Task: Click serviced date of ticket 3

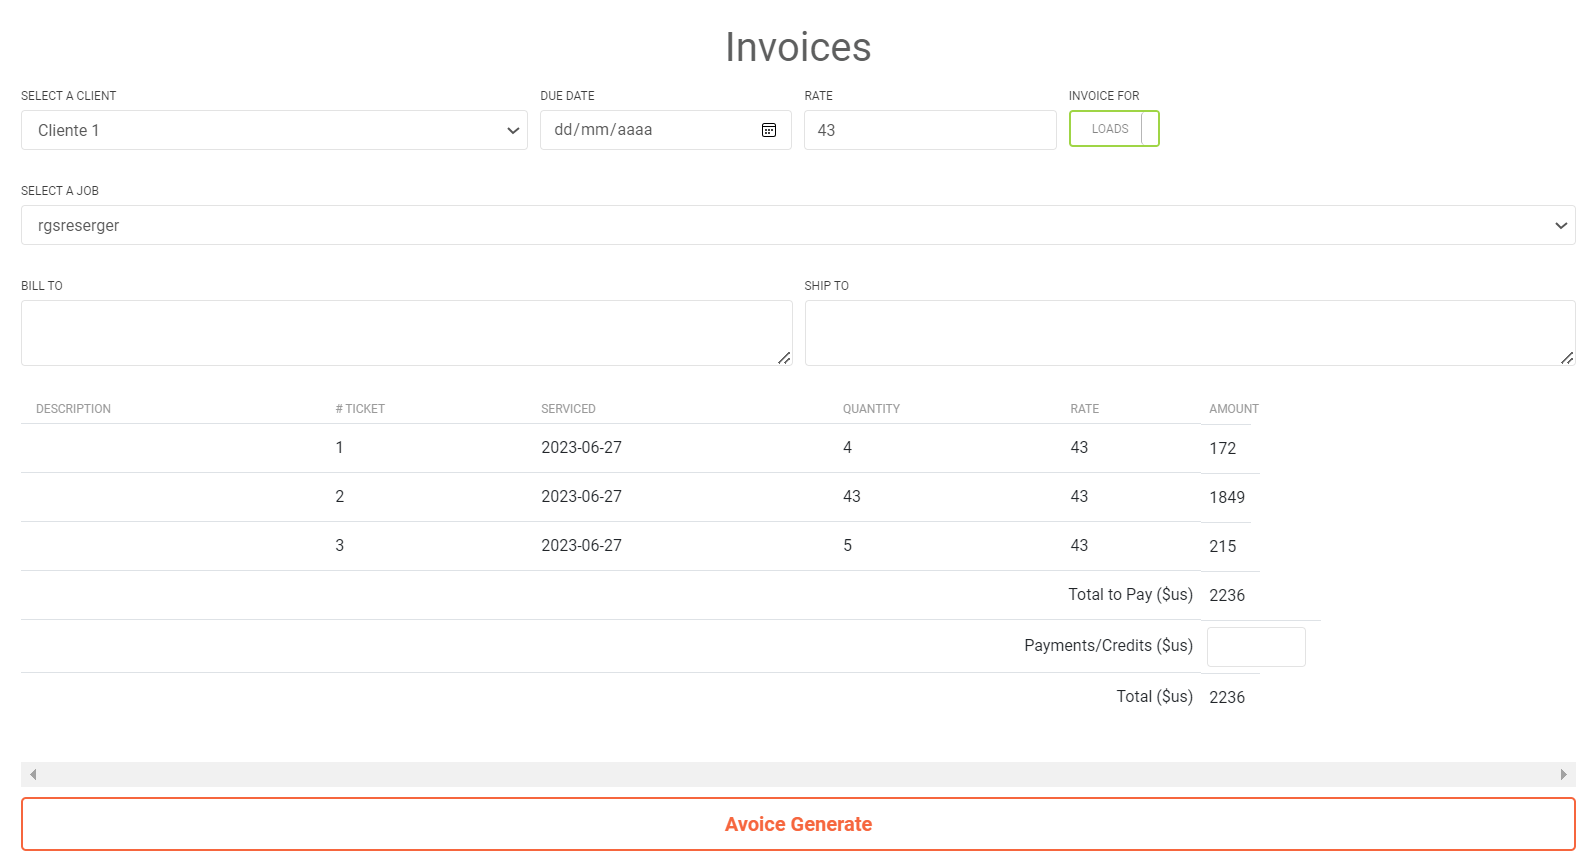Action: point(582,546)
